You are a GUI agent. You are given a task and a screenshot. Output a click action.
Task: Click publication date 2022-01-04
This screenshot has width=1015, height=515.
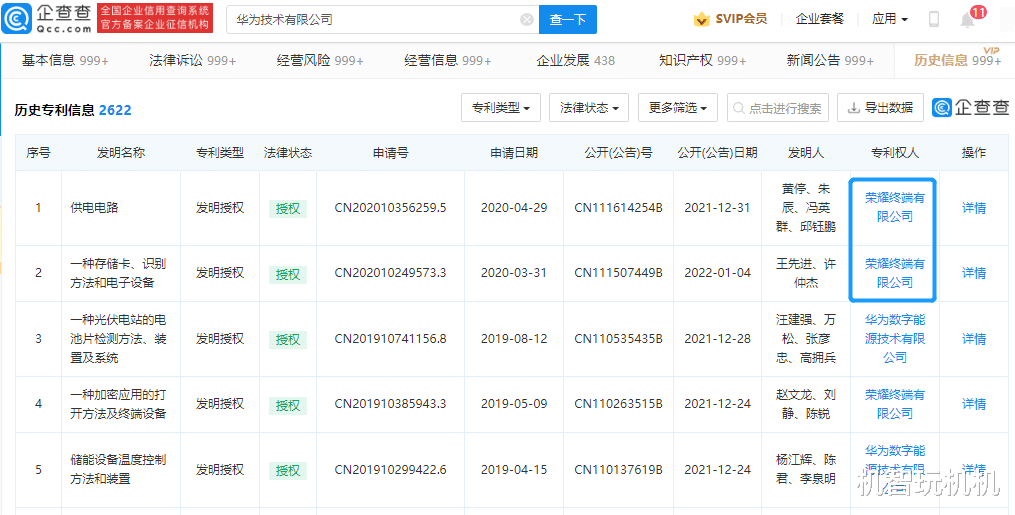point(717,273)
